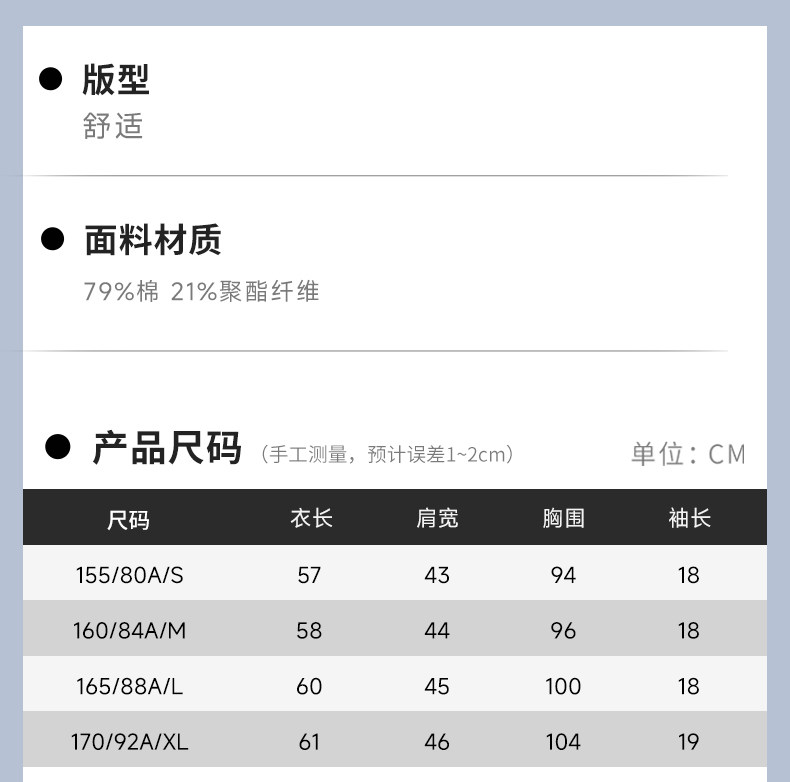
Task: Select the 版型 heading
Action: click(116, 80)
